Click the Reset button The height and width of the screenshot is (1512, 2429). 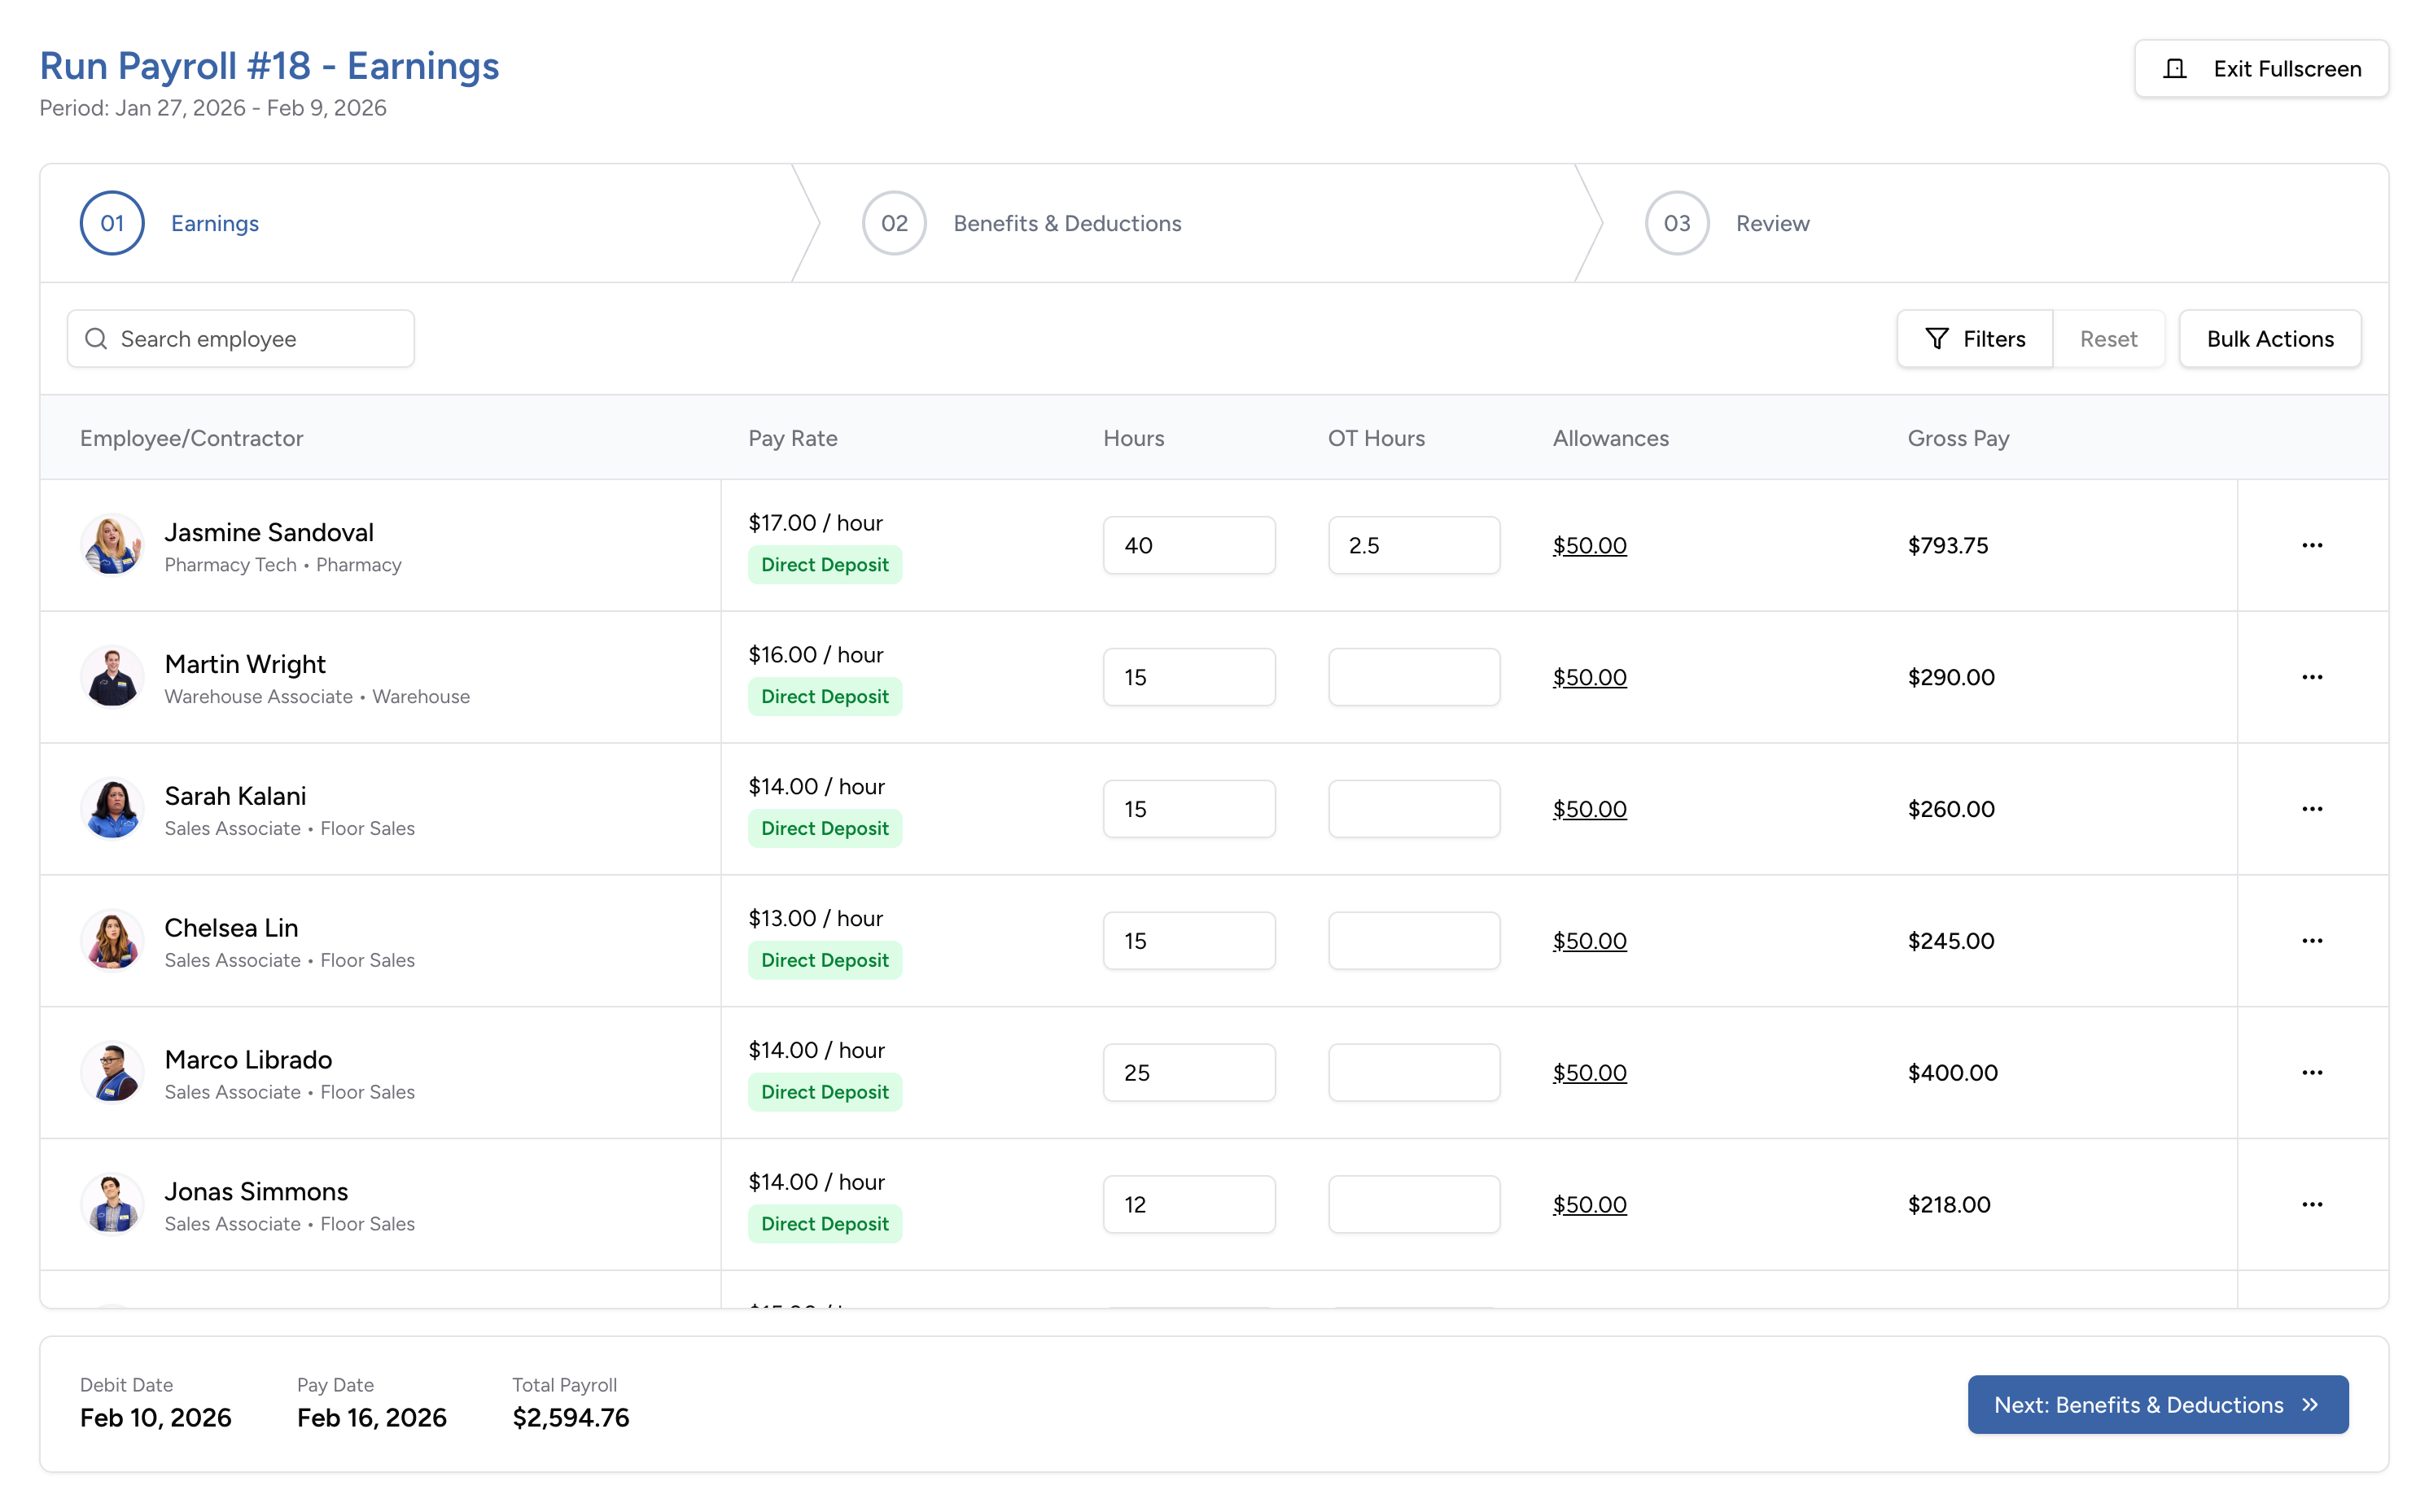coord(2108,338)
